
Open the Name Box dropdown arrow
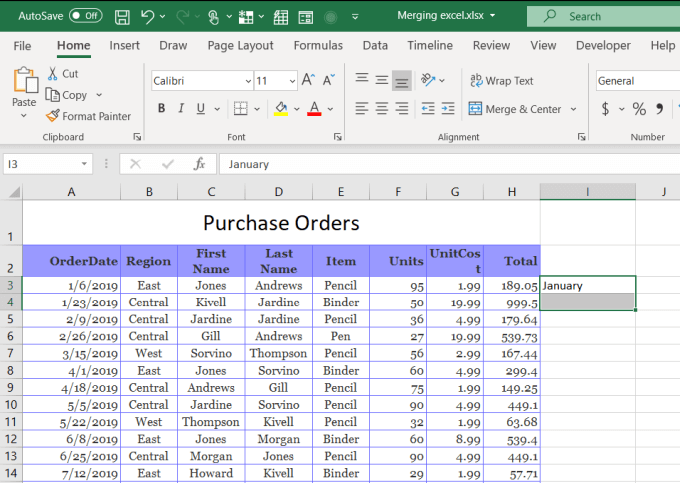coord(84,164)
